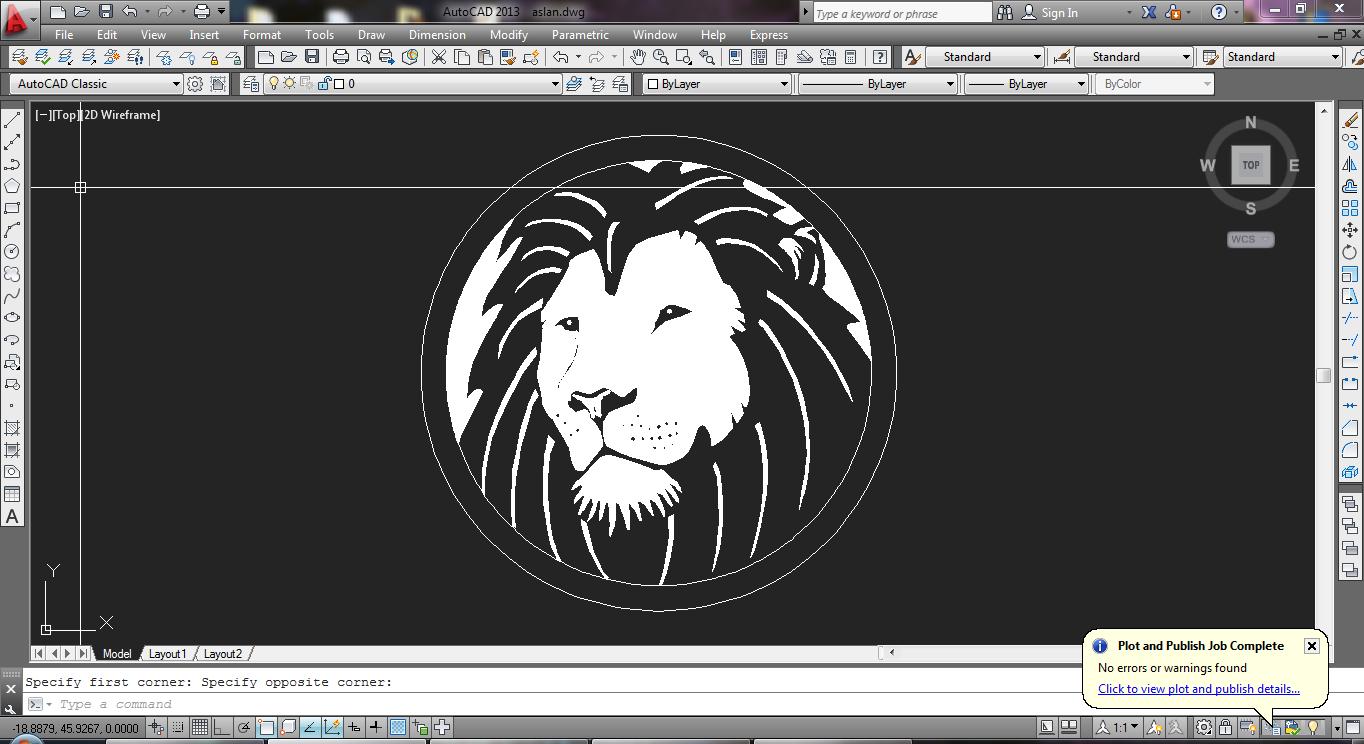Open the layer 0 dropdown list

point(555,84)
